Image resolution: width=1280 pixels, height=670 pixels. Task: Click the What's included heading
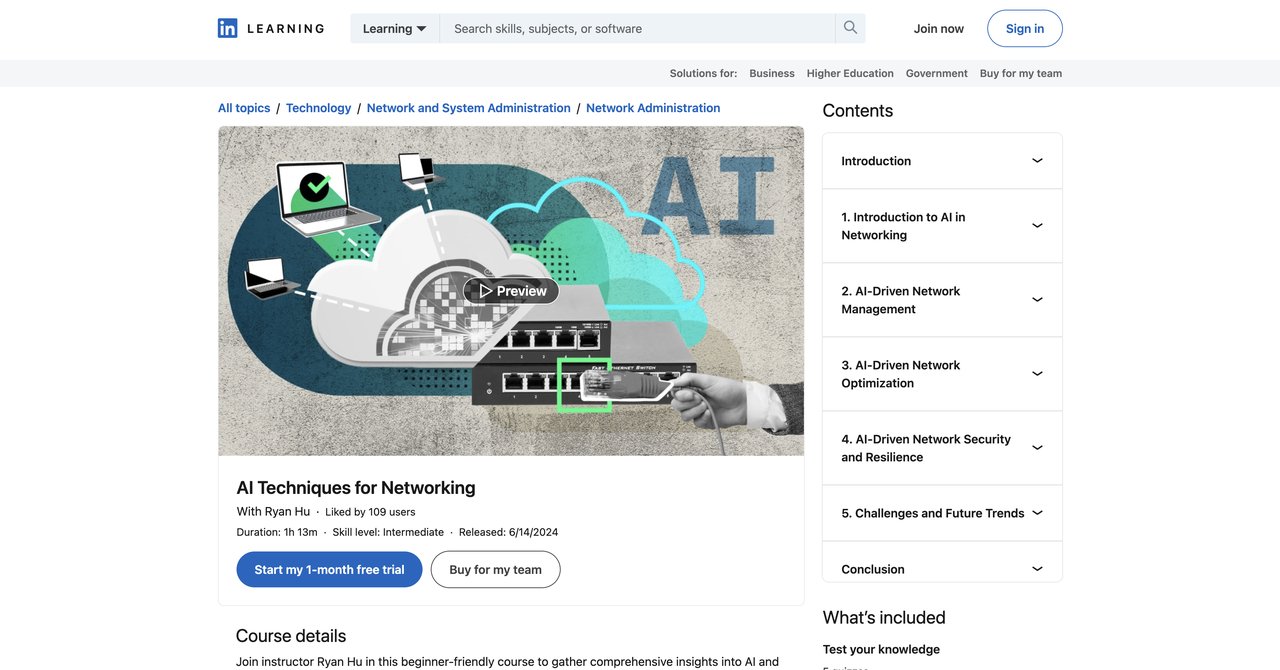pyautogui.click(x=884, y=618)
